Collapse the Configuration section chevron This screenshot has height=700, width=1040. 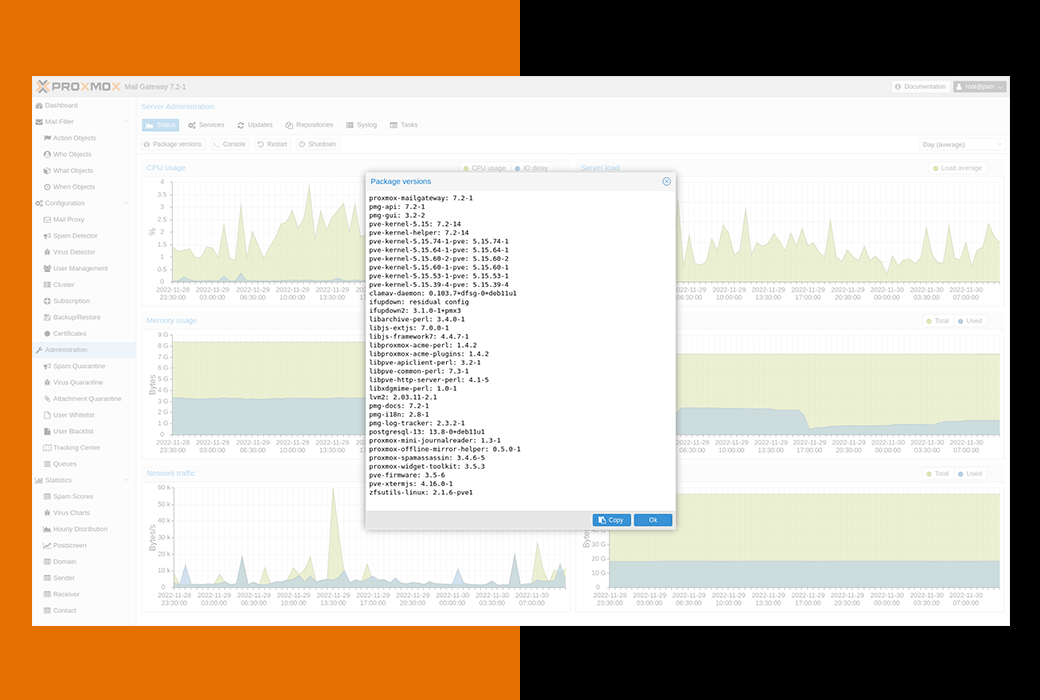(x=126, y=203)
